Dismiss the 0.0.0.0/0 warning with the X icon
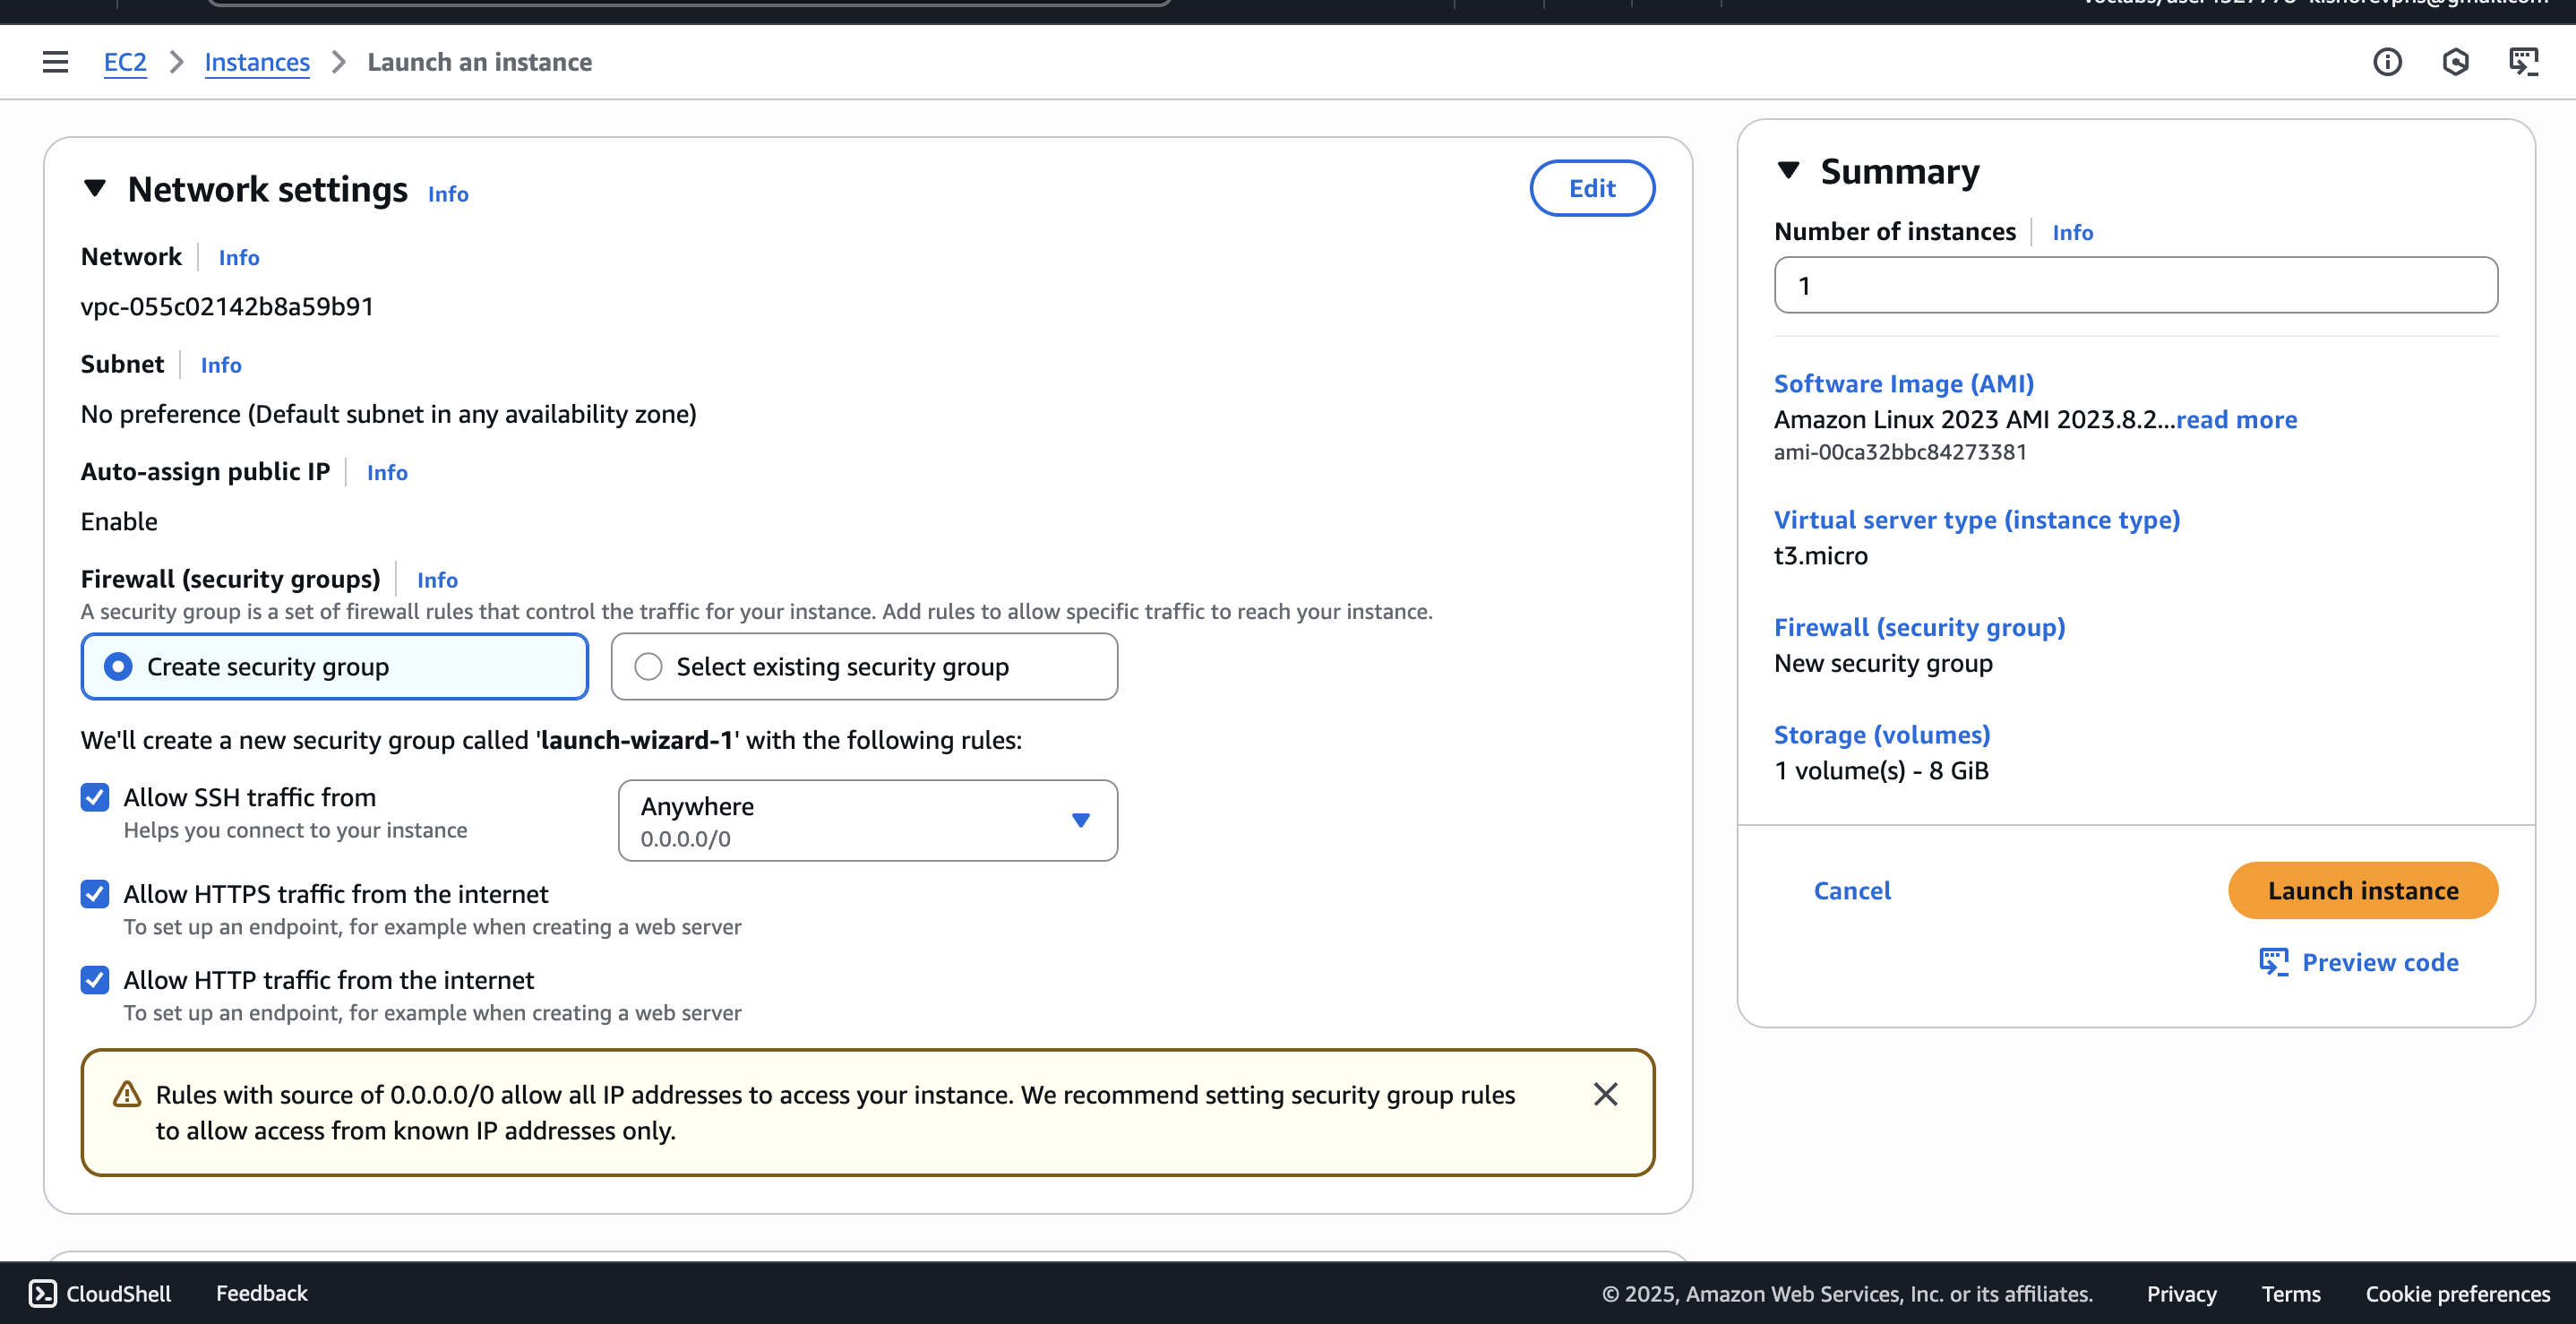 pyautogui.click(x=1606, y=1094)
